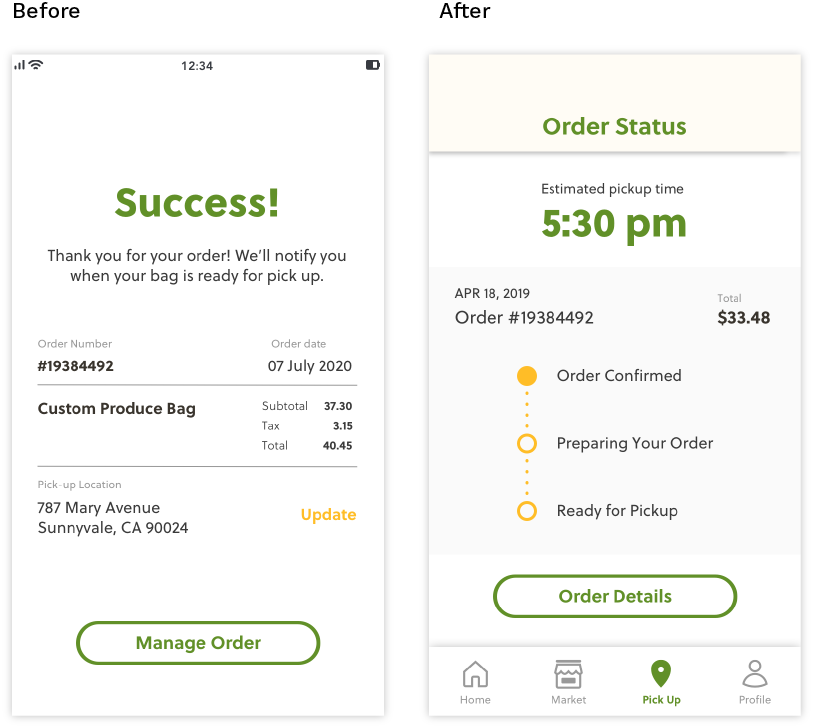Tap the battery indicator icon
813x728 pixels.
coord(373,65)
